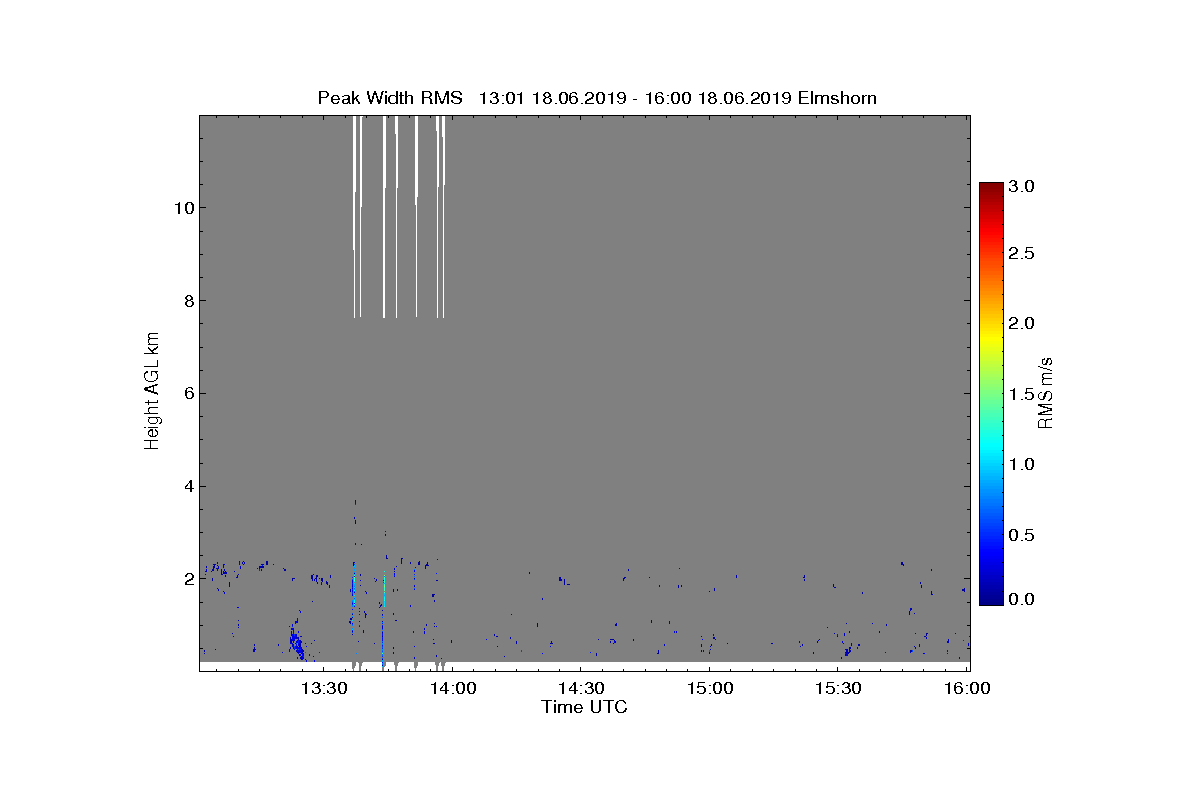1200x800 pixels.
Task: Click the 'RMS m/s' colorbar label
Action: point(1046,392)
